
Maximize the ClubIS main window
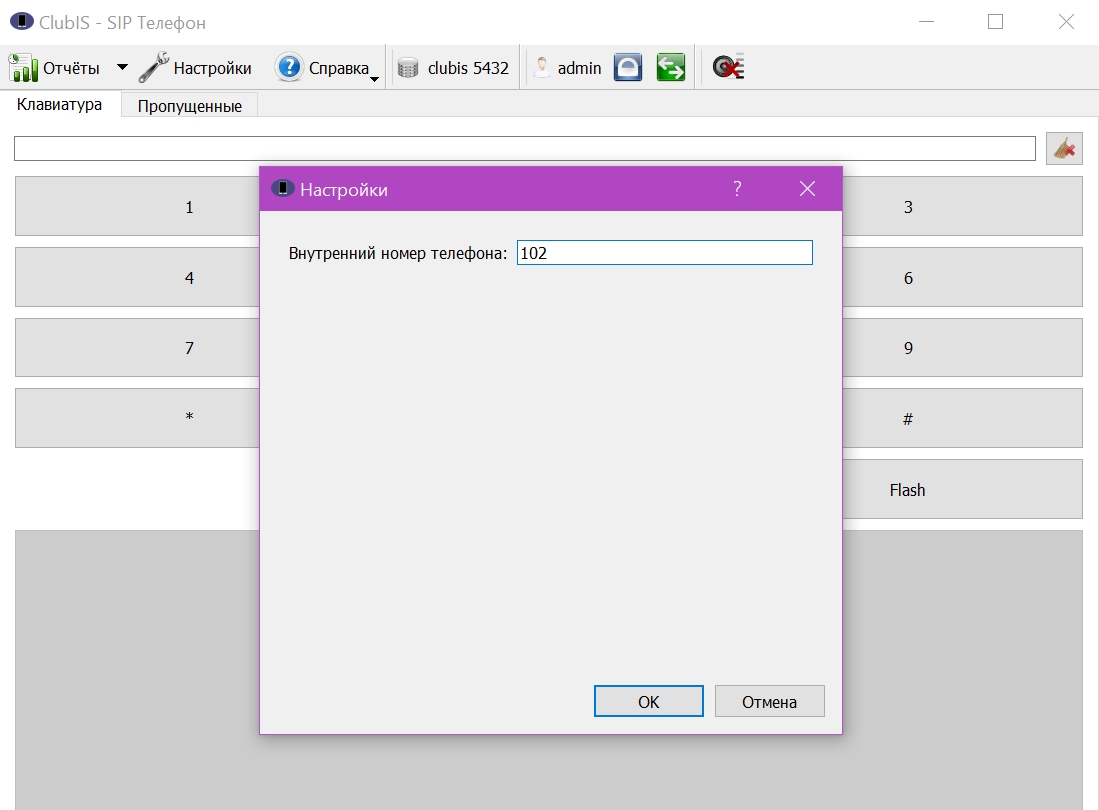tap(995, 22)
